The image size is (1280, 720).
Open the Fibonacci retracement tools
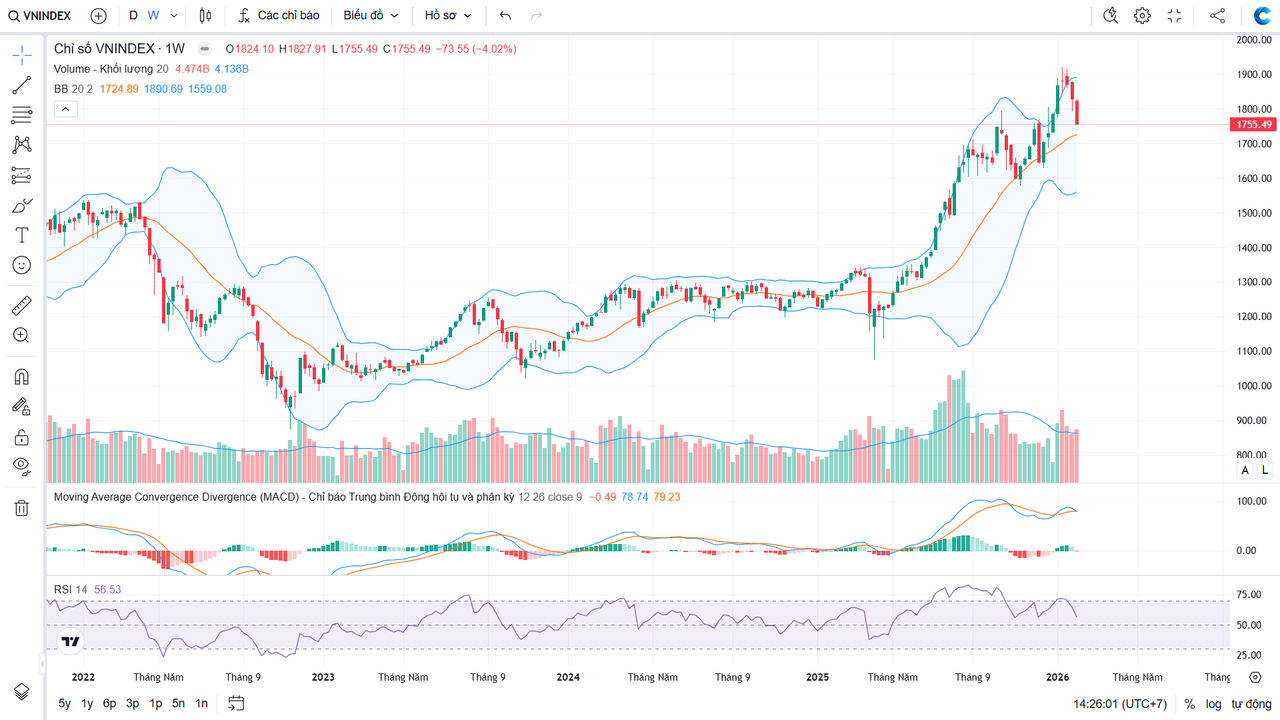pyautogui.click(x=21, y=115)
